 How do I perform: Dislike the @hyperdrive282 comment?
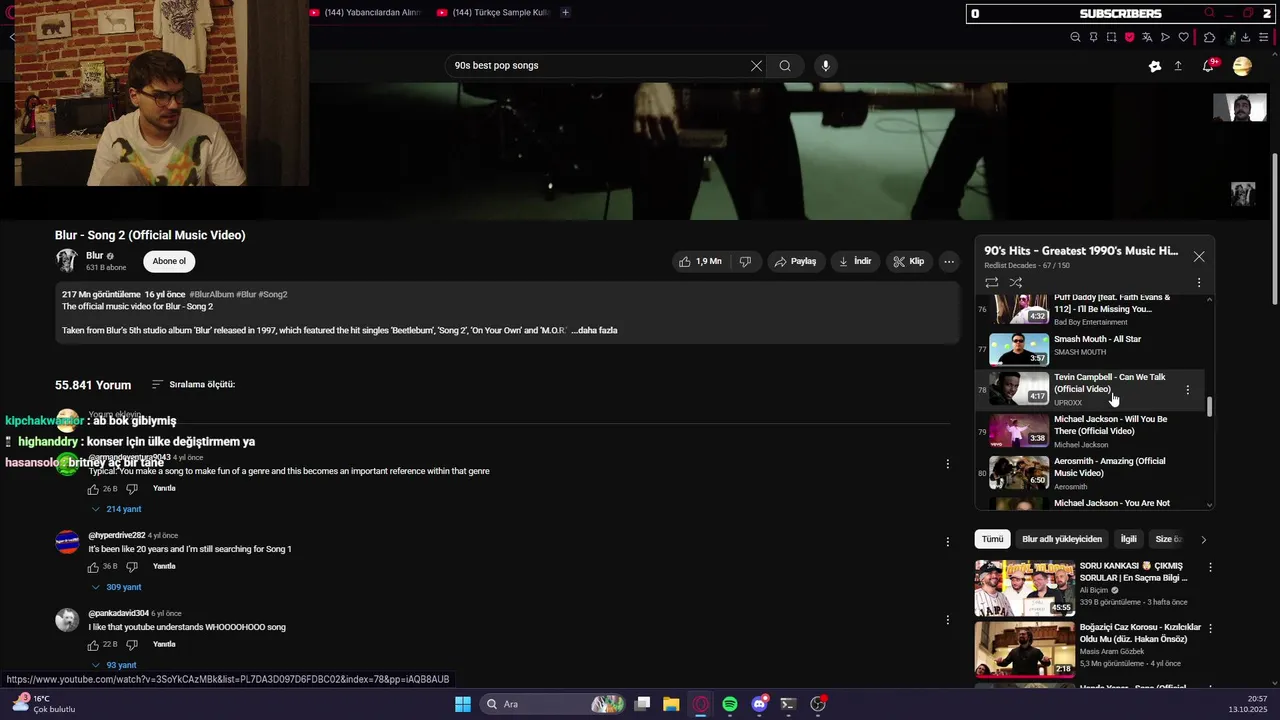[132, 567]
